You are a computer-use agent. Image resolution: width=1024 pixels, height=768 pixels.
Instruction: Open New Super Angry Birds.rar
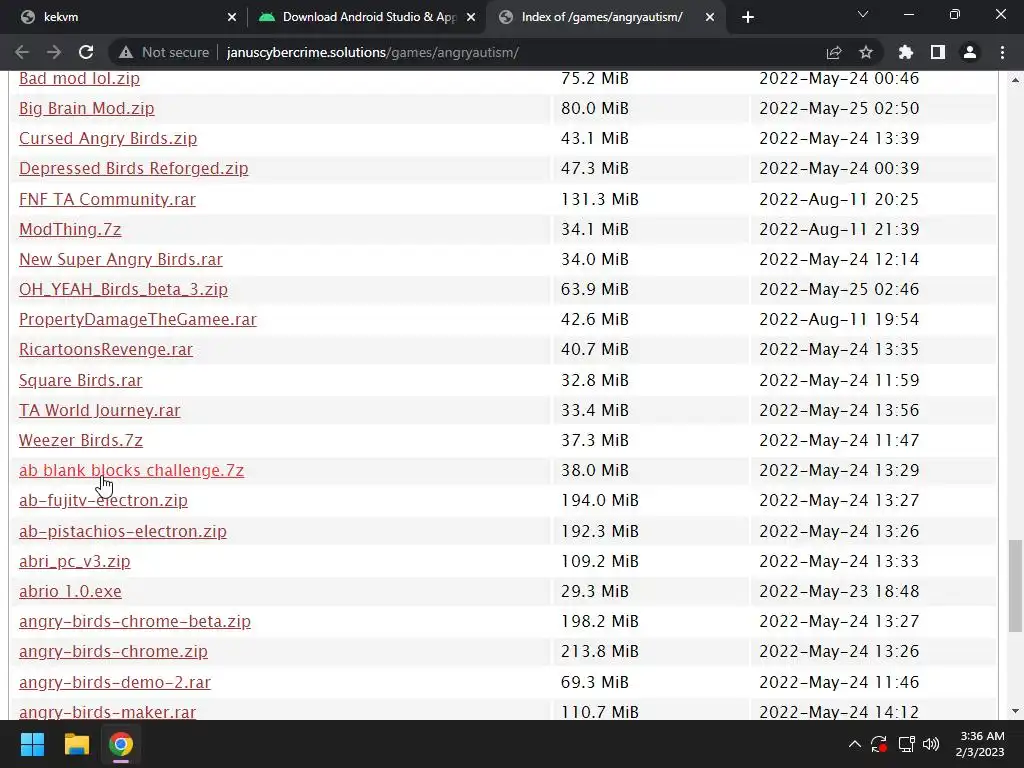click(120, 259)
